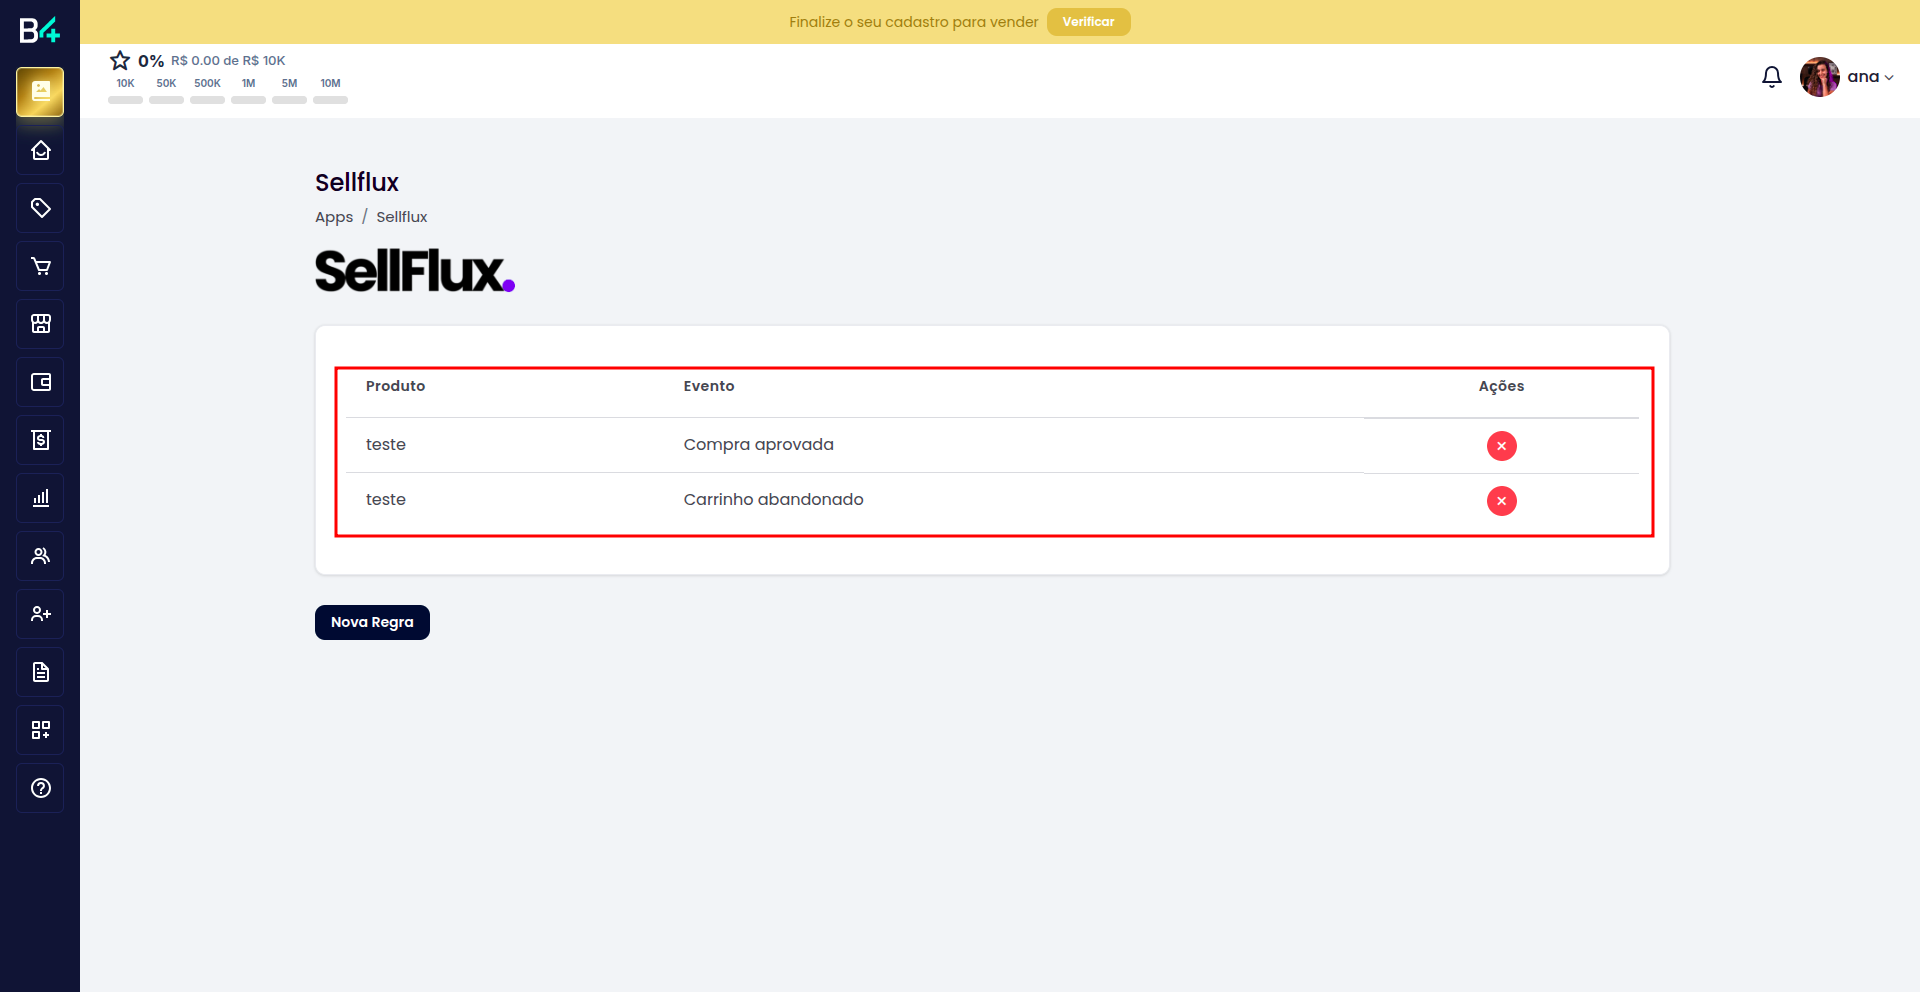The height and width of the screenshot is (992, 1920).
Task: Navigate to Apps breadcrumb
Action: pyautogui.click(x=334, y=217)
